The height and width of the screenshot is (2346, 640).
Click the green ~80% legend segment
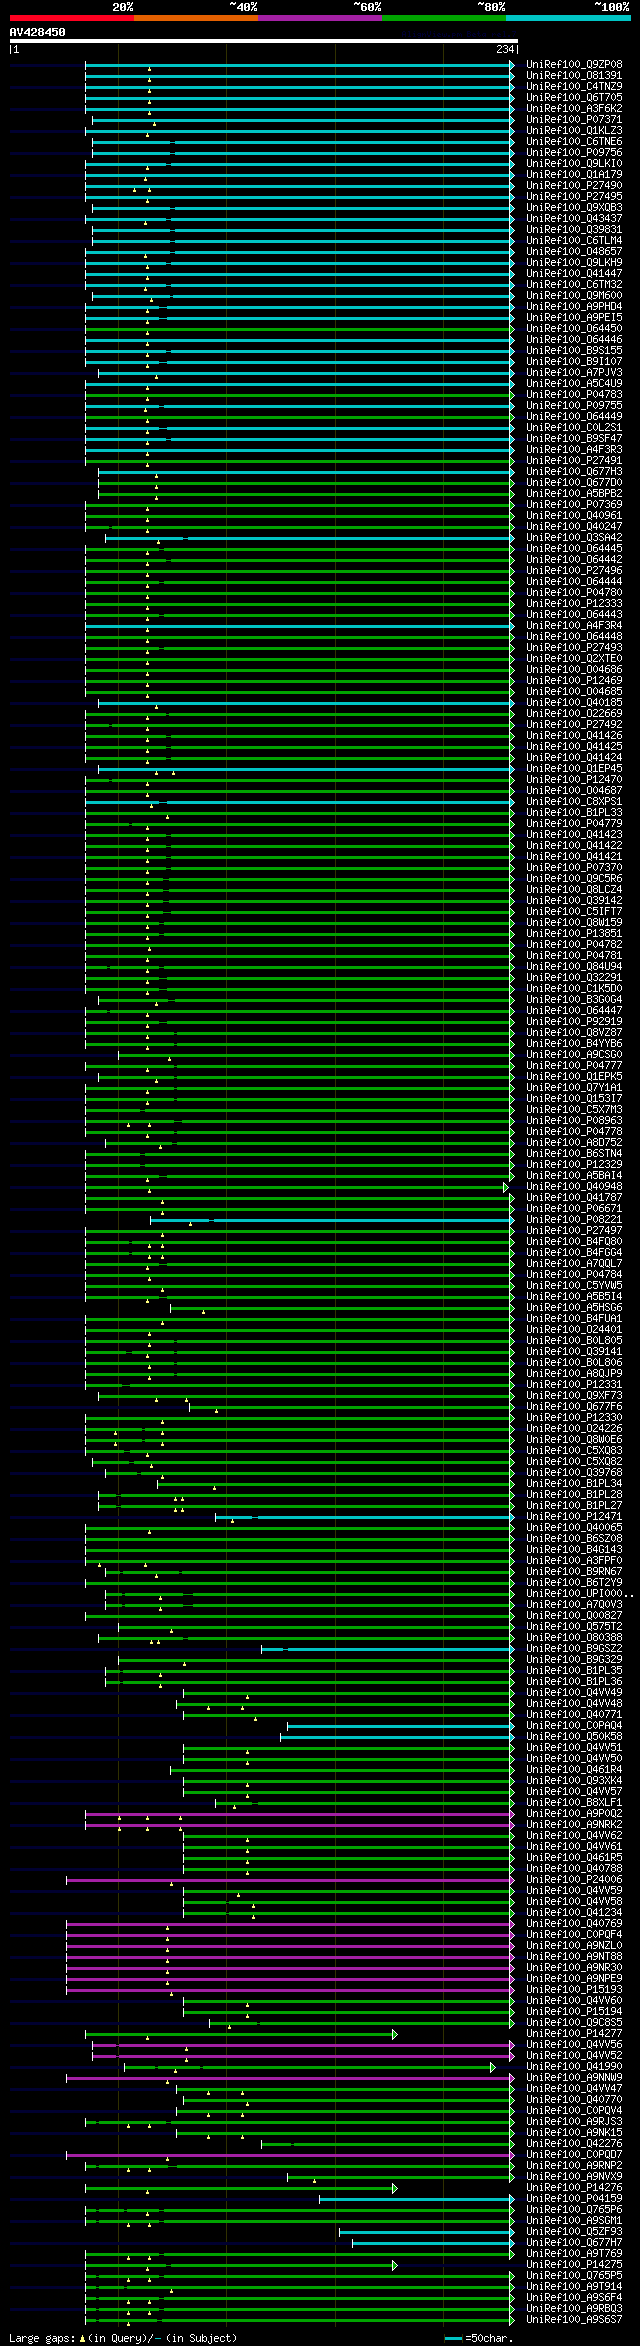tap(444, 18)
